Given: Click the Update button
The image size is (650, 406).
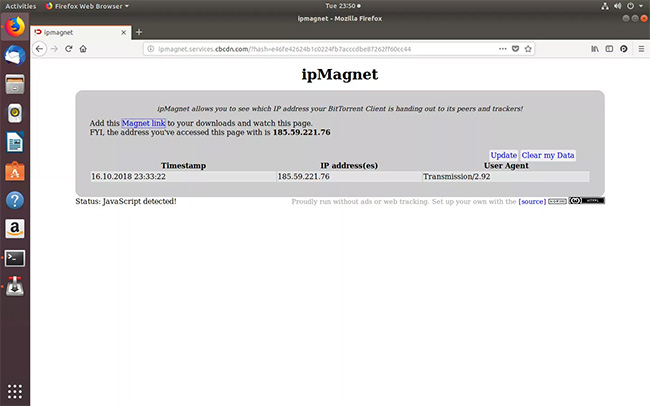Looking at the screenshot, I should click(504, 155).
